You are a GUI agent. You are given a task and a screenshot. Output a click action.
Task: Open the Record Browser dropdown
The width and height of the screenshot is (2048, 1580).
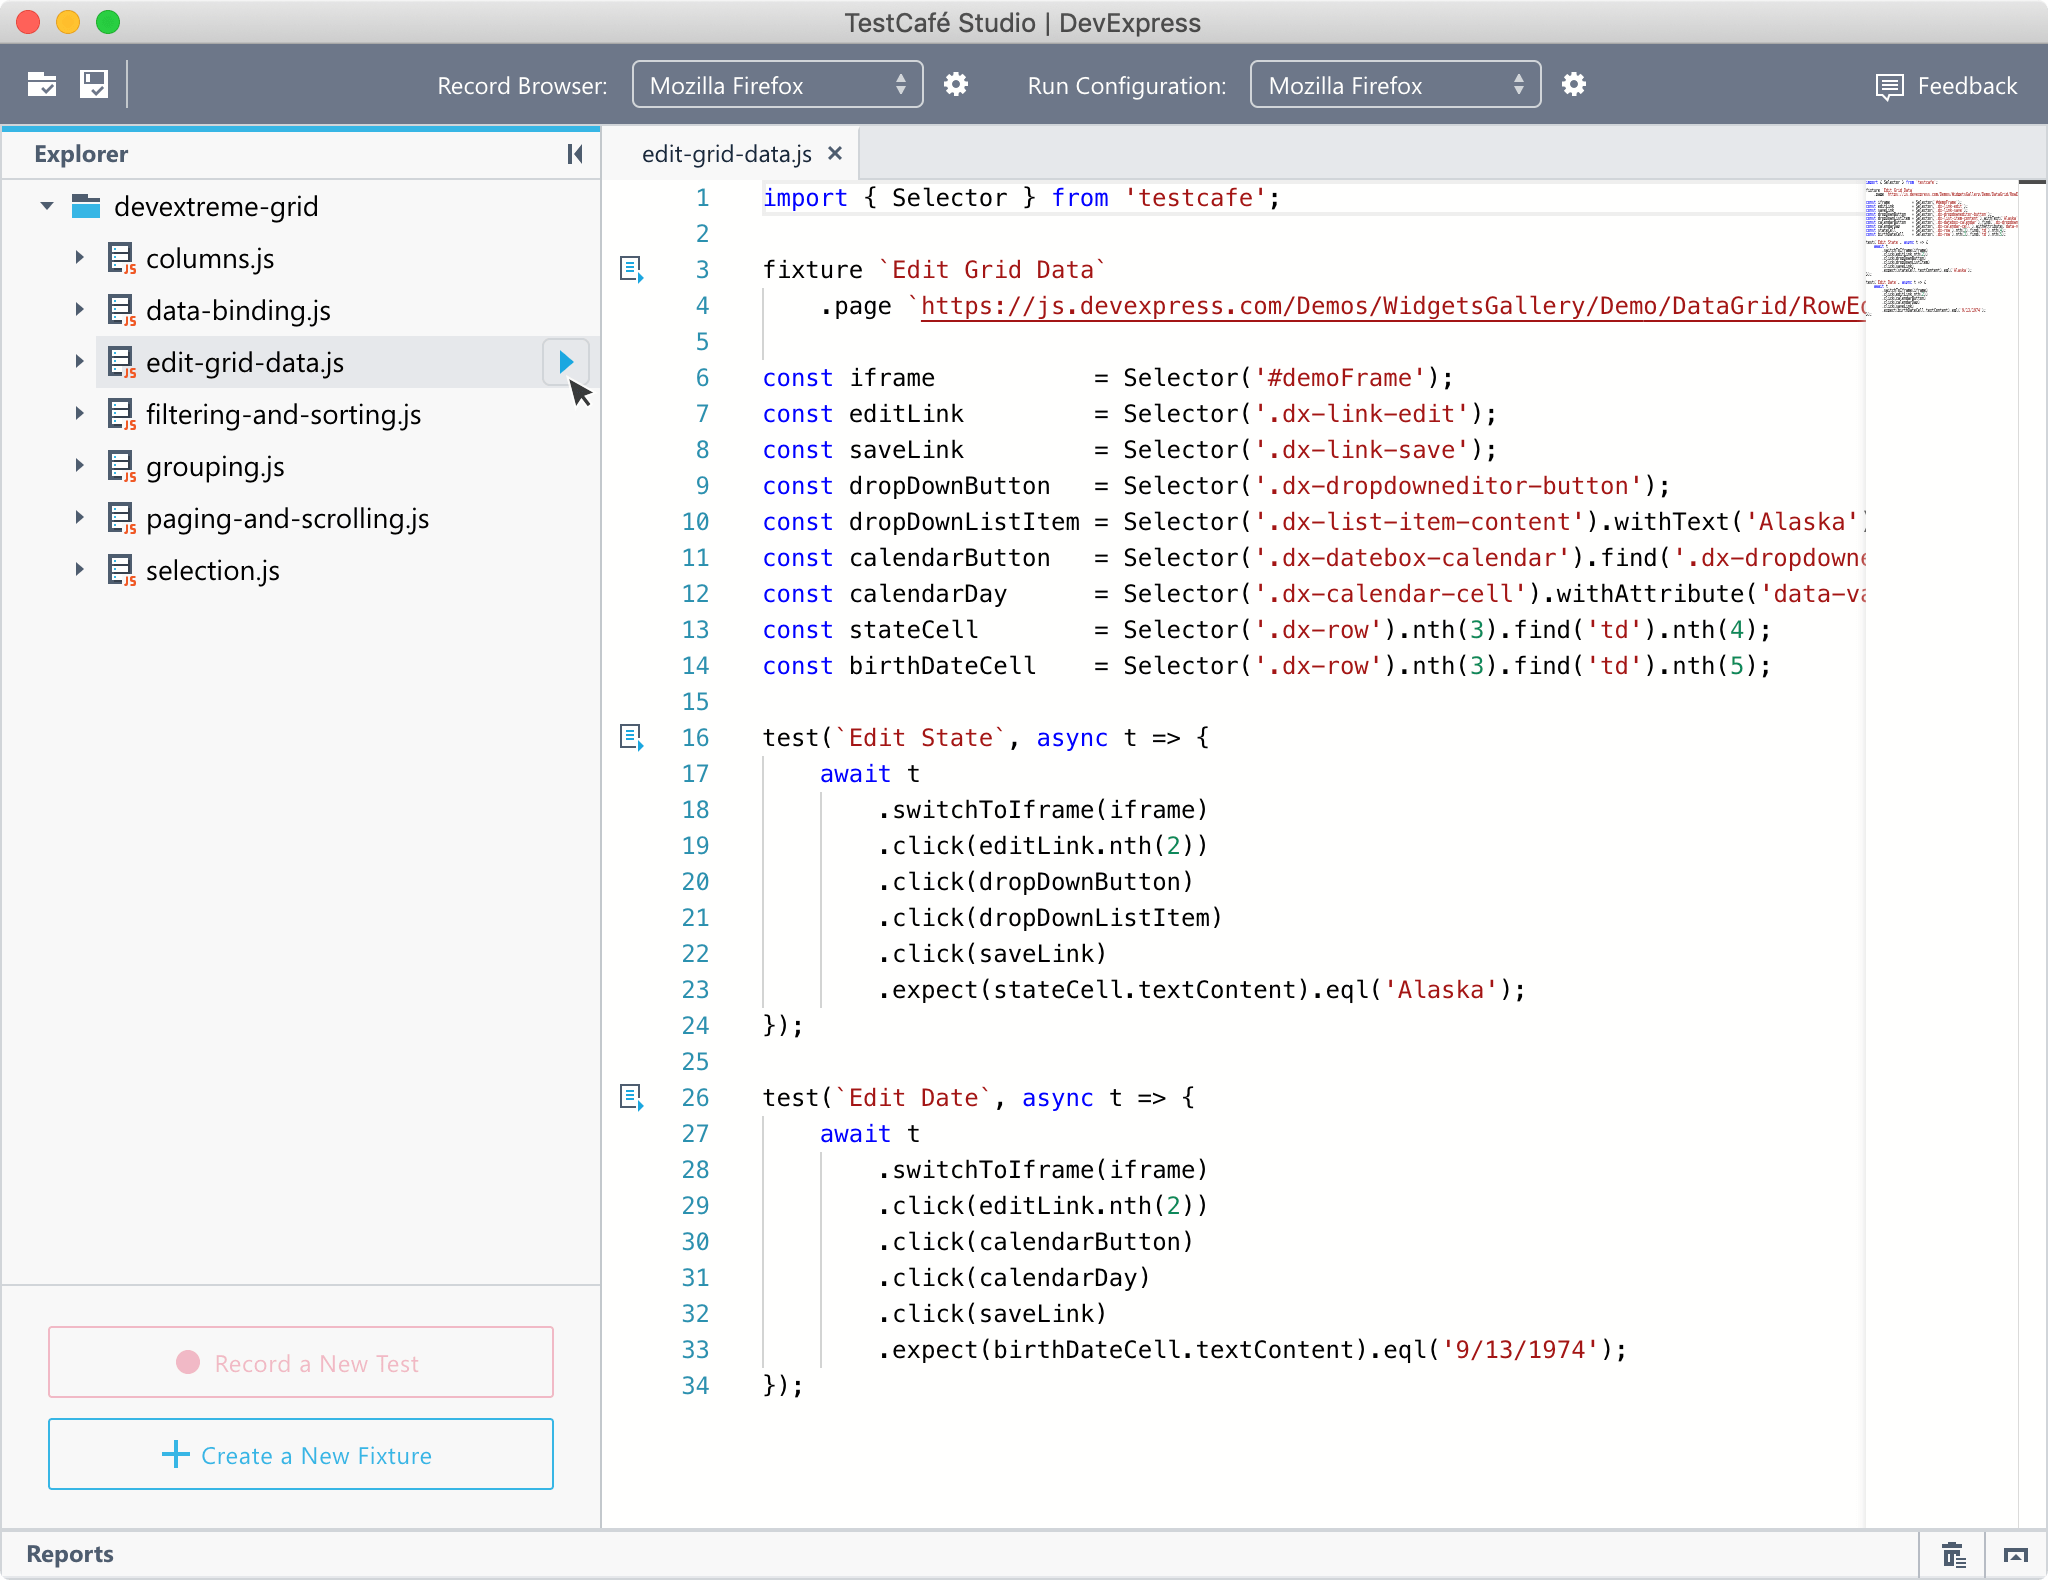click(777, 85)
